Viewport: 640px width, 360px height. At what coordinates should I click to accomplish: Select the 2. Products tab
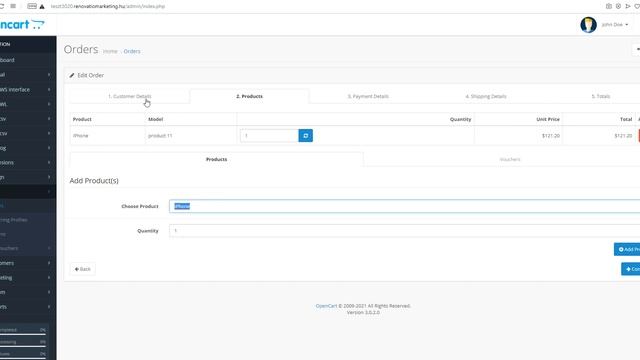click(x=249, y=96)
